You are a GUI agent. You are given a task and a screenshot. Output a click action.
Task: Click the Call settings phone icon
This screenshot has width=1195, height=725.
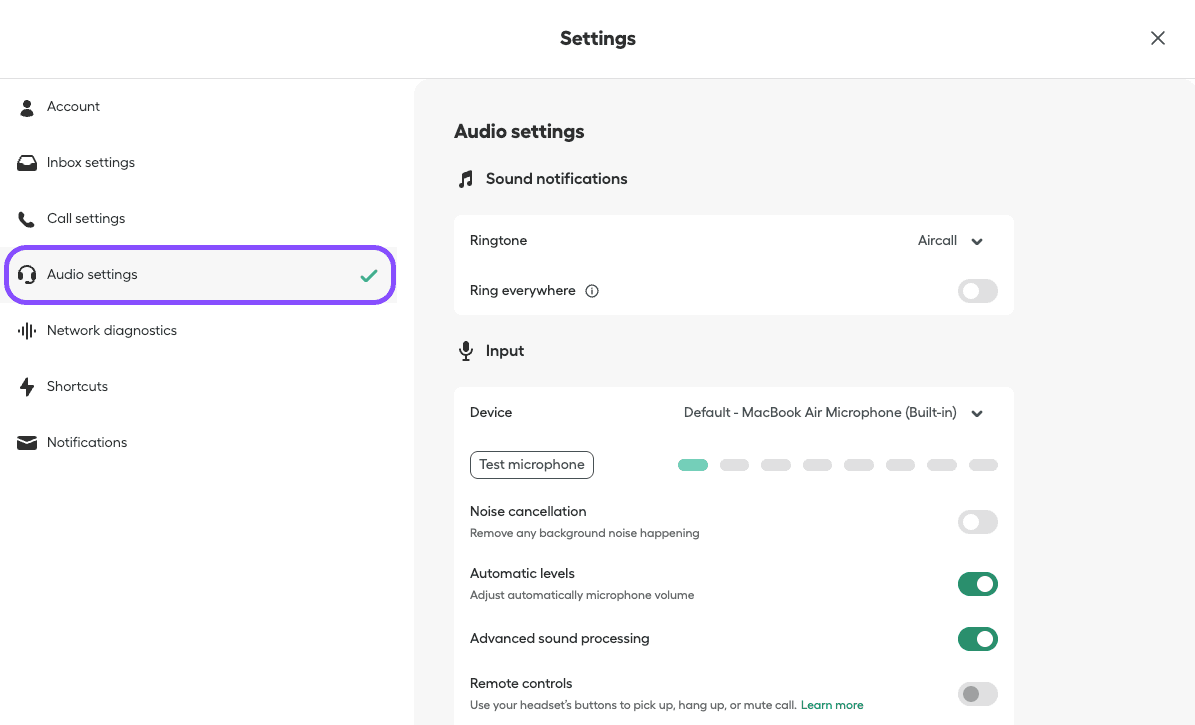(27, 219)
